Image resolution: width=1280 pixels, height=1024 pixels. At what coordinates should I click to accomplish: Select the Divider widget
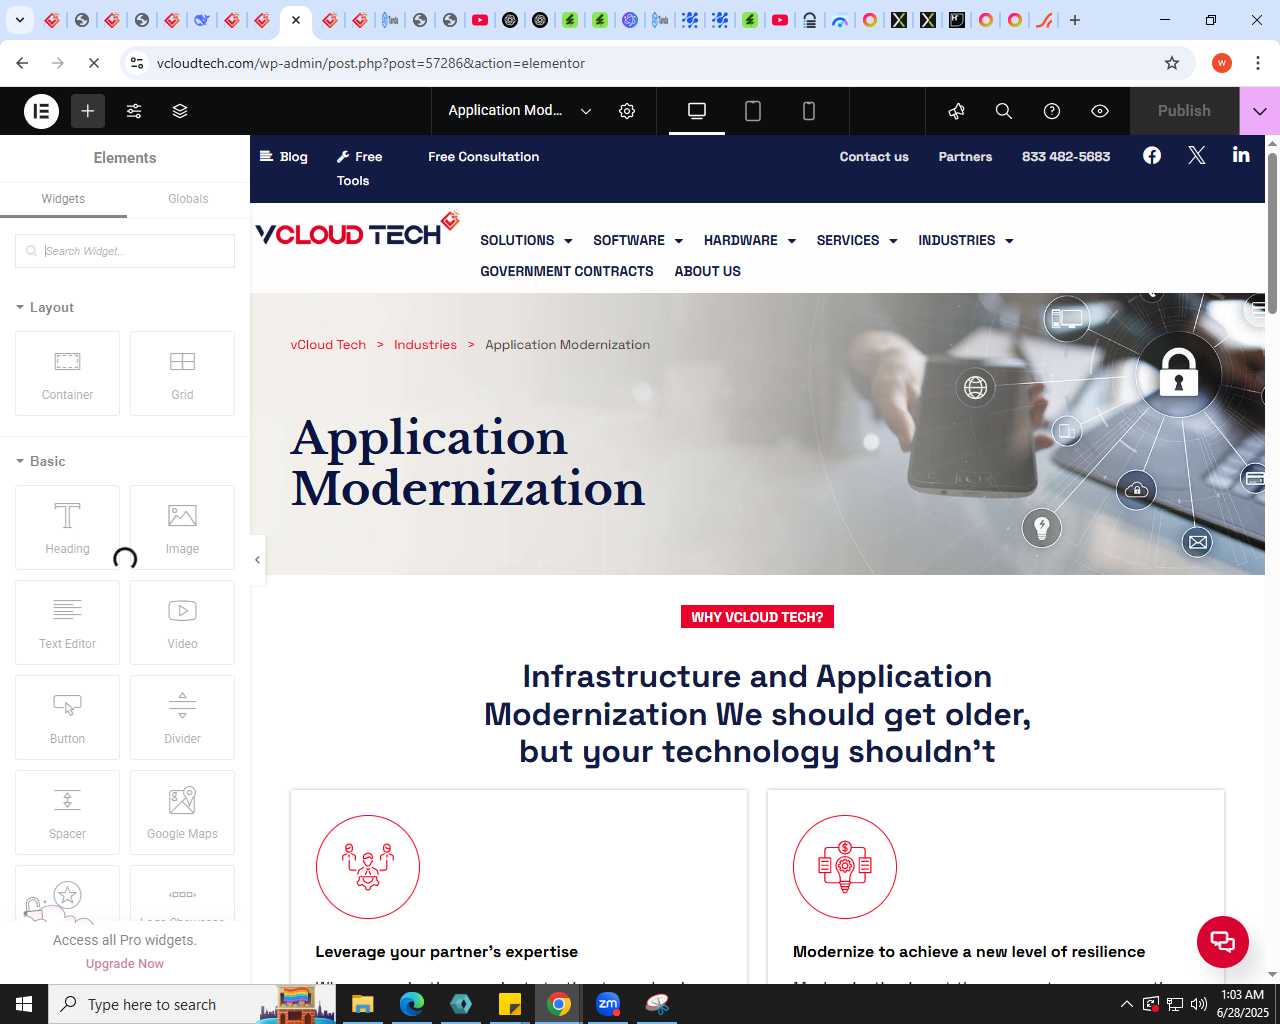click(x=182, y=718)
